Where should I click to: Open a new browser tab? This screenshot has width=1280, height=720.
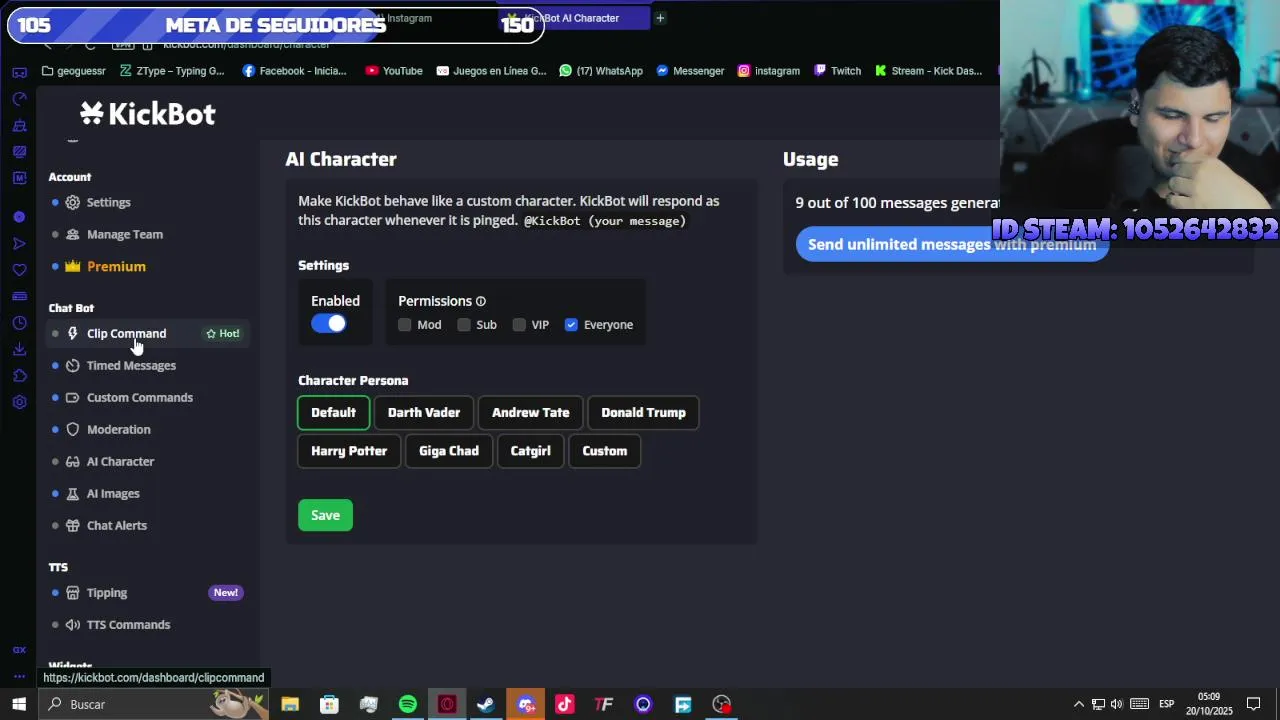660,18
